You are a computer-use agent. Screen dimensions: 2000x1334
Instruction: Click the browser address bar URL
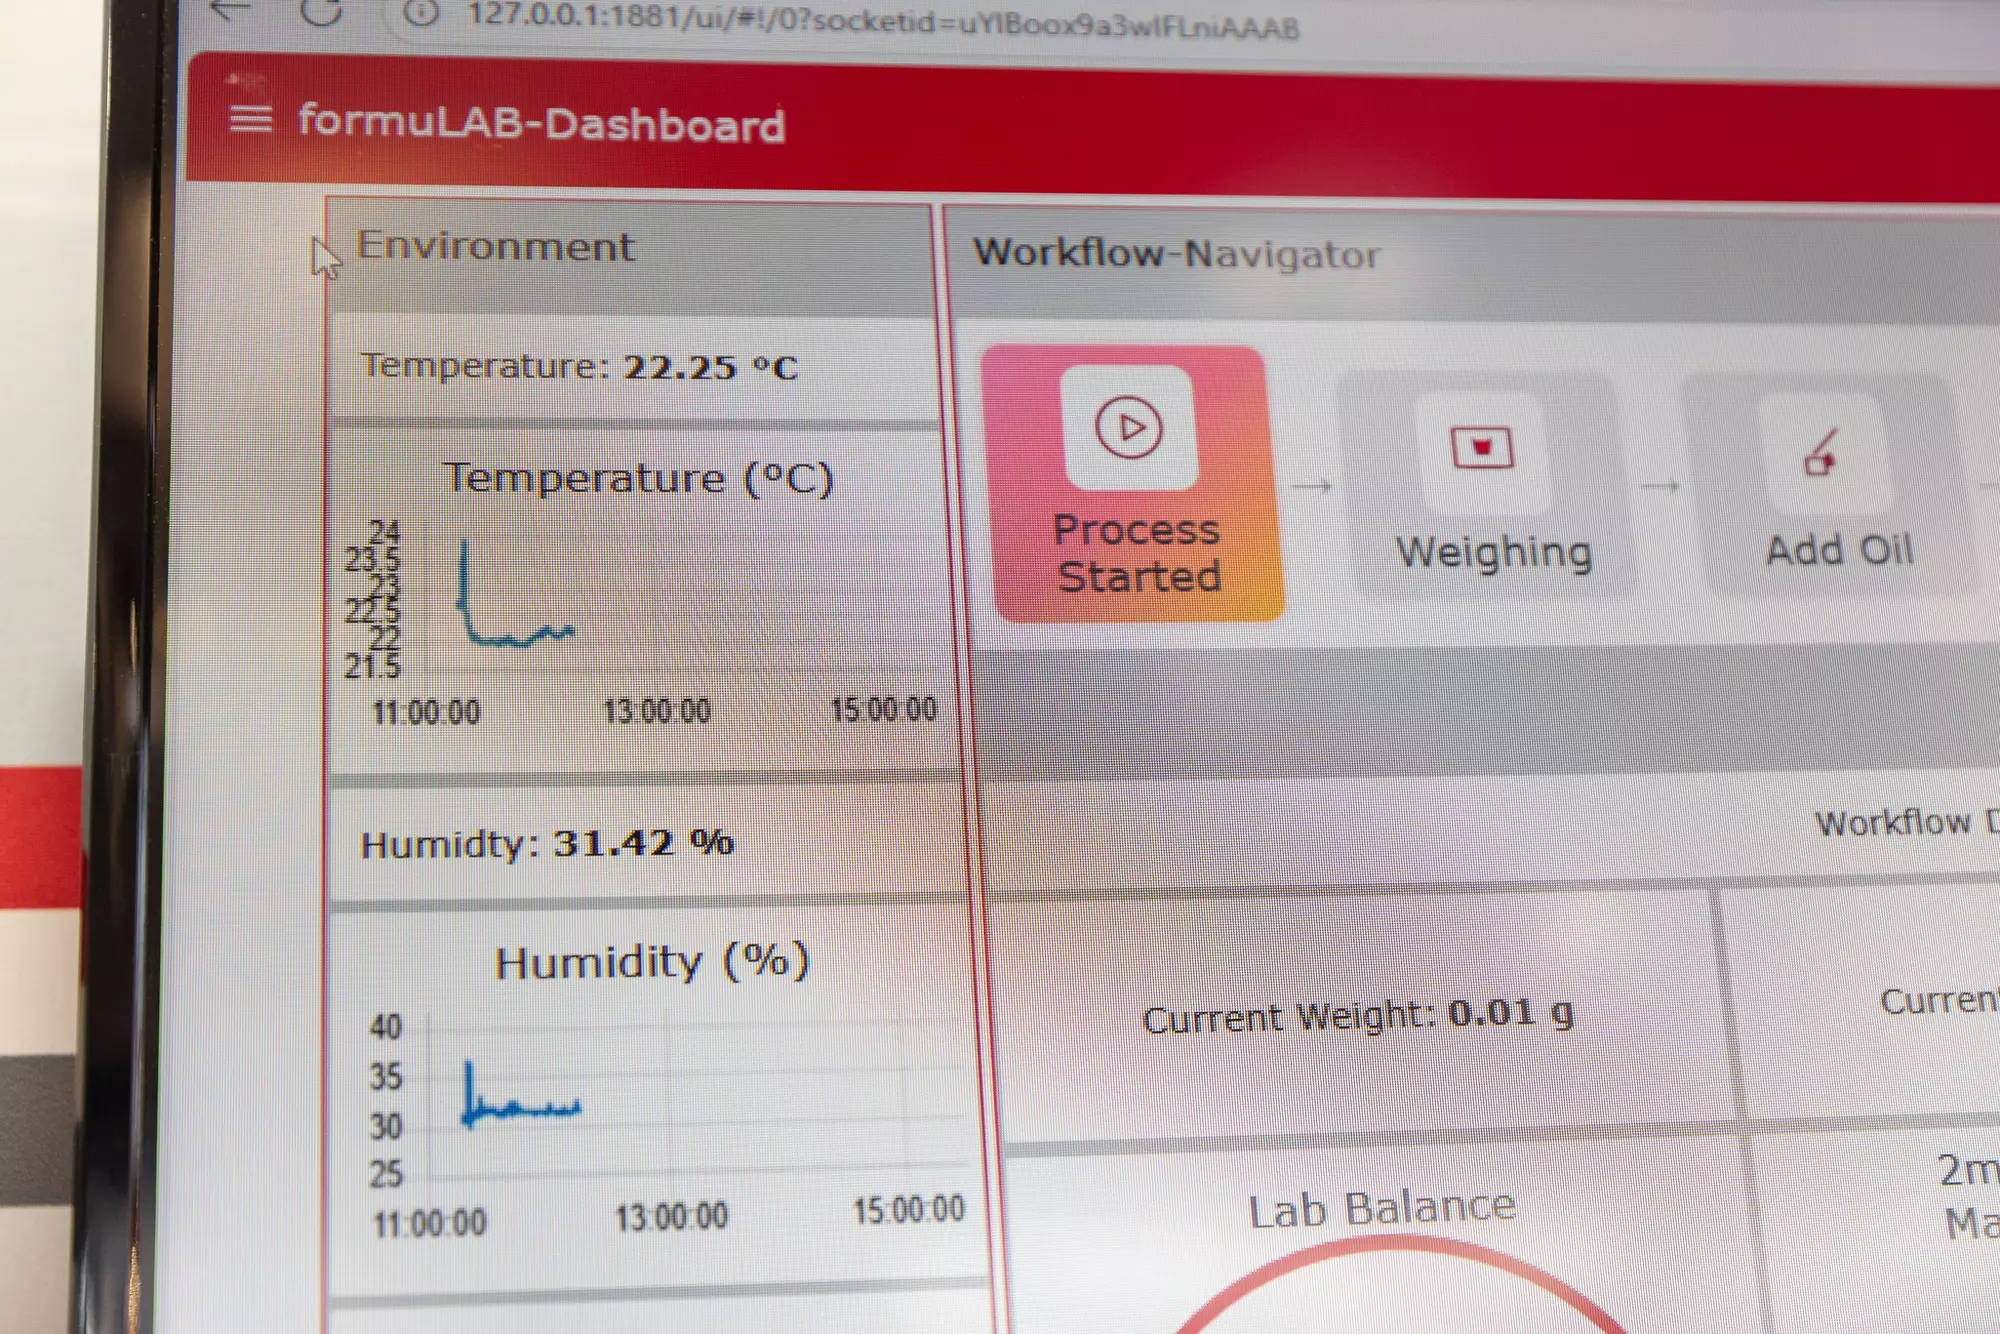[883, 21]
